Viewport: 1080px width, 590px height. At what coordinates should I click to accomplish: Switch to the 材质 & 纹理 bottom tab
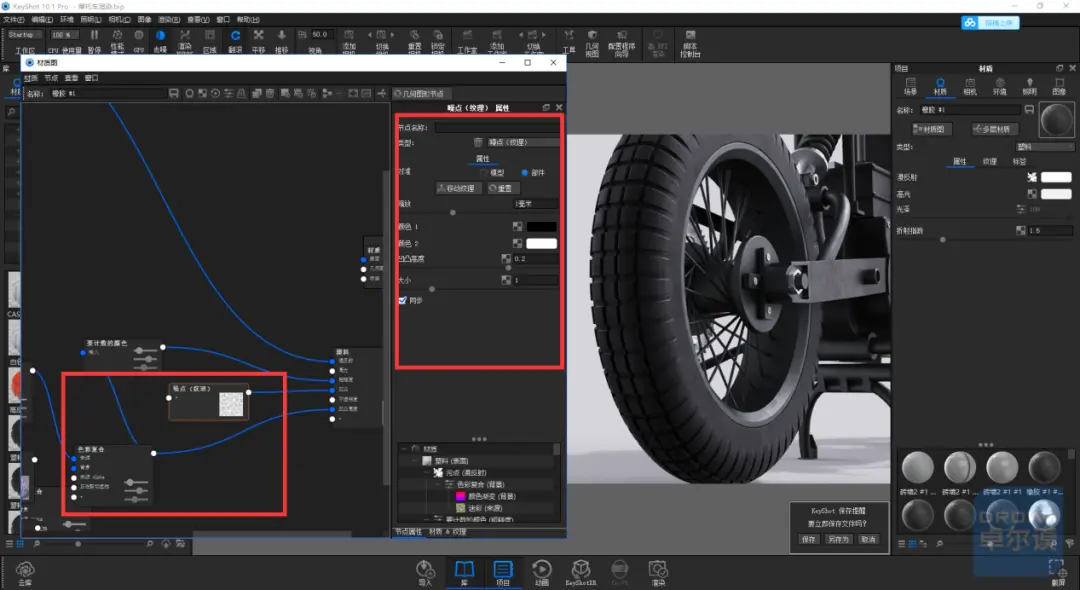point(448,532)
